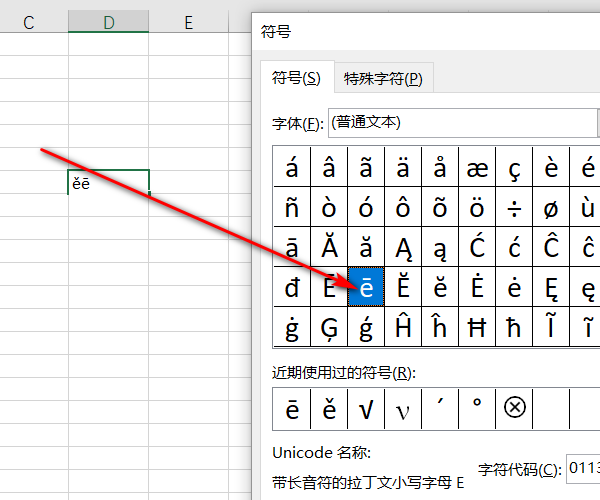Select the è symbol in the grid
600x500 pixels.
551,167
